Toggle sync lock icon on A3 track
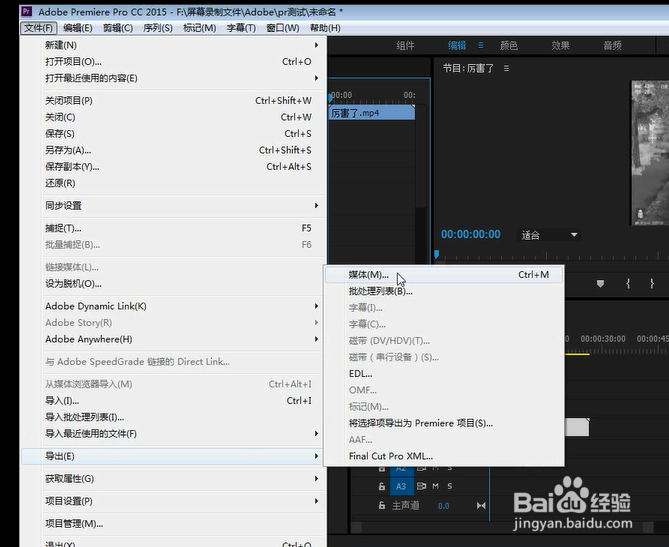The width and height of the screenshot is (669, 547). pos(421,486)
